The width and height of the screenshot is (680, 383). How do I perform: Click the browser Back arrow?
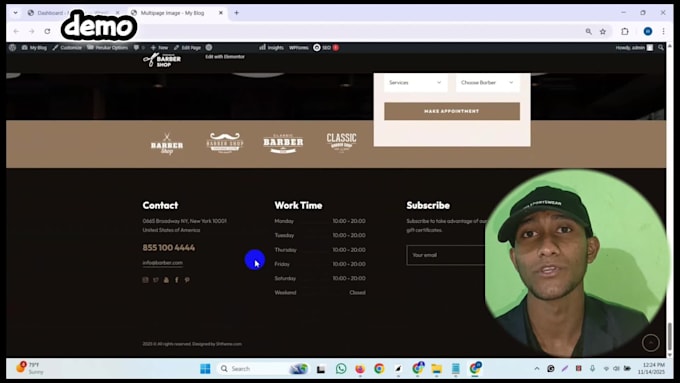(16, 31)
